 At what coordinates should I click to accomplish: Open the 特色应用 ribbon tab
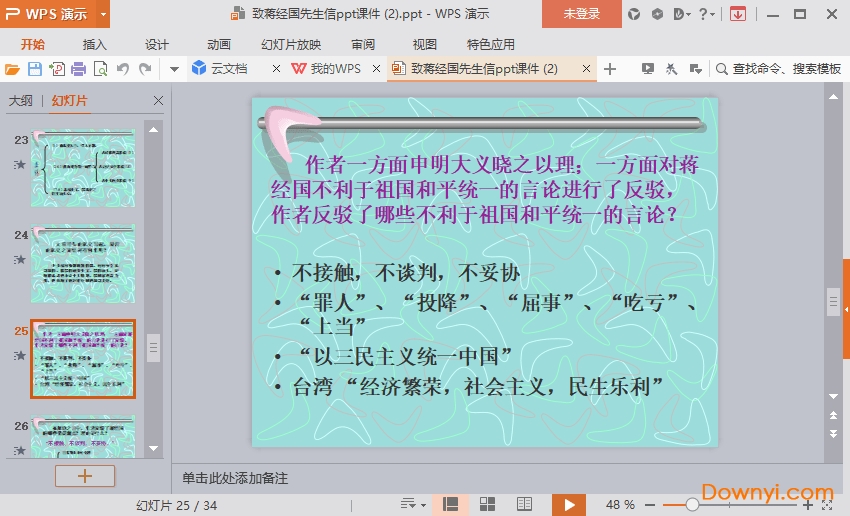coord(491,44)
